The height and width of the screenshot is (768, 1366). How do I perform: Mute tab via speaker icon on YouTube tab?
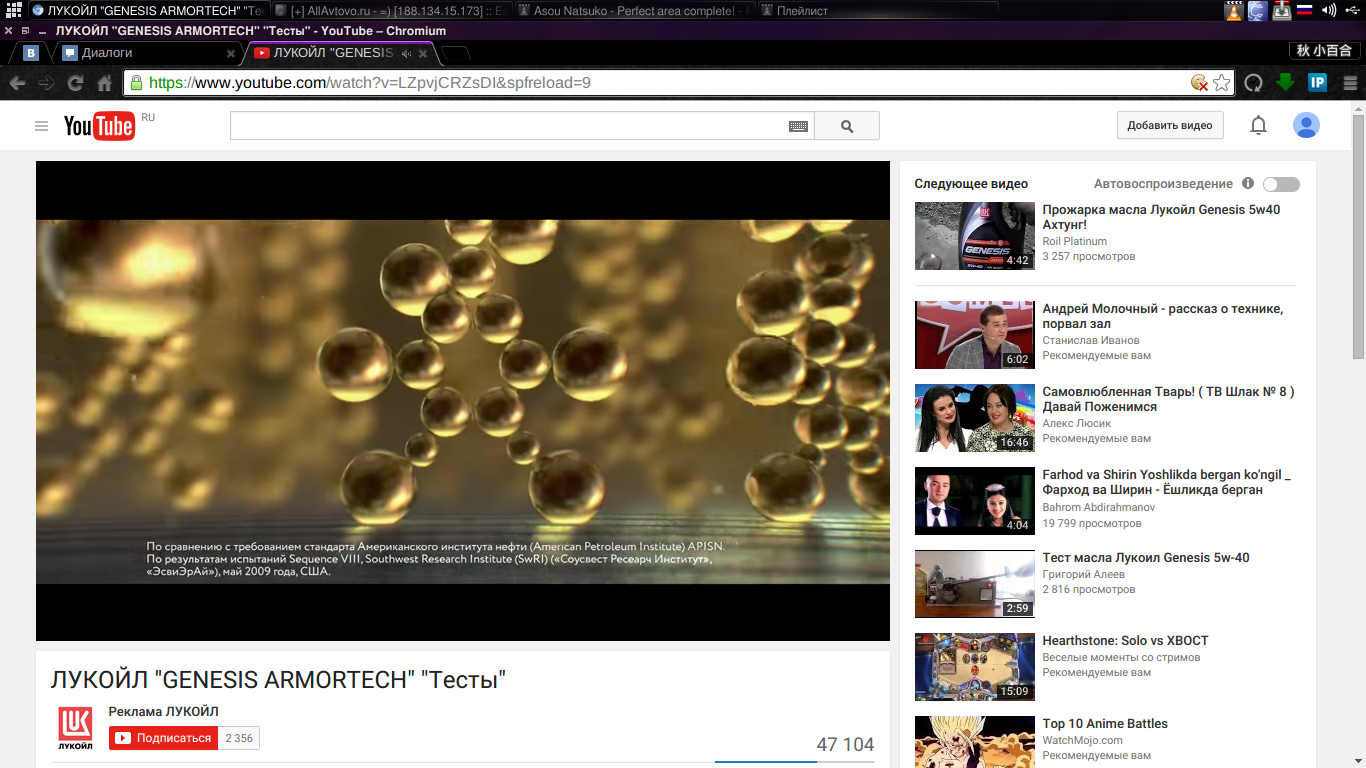(x=406, y=53)
